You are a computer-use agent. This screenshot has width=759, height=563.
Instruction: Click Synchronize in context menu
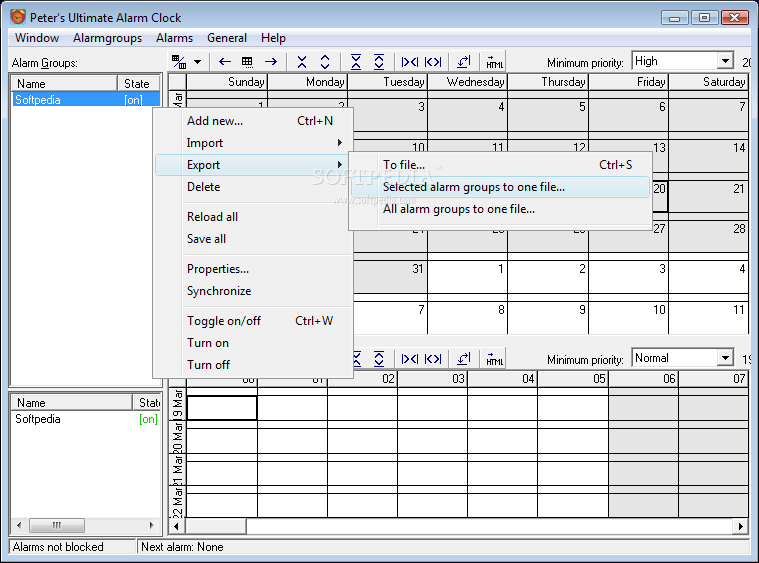click(x=253, y=291)
